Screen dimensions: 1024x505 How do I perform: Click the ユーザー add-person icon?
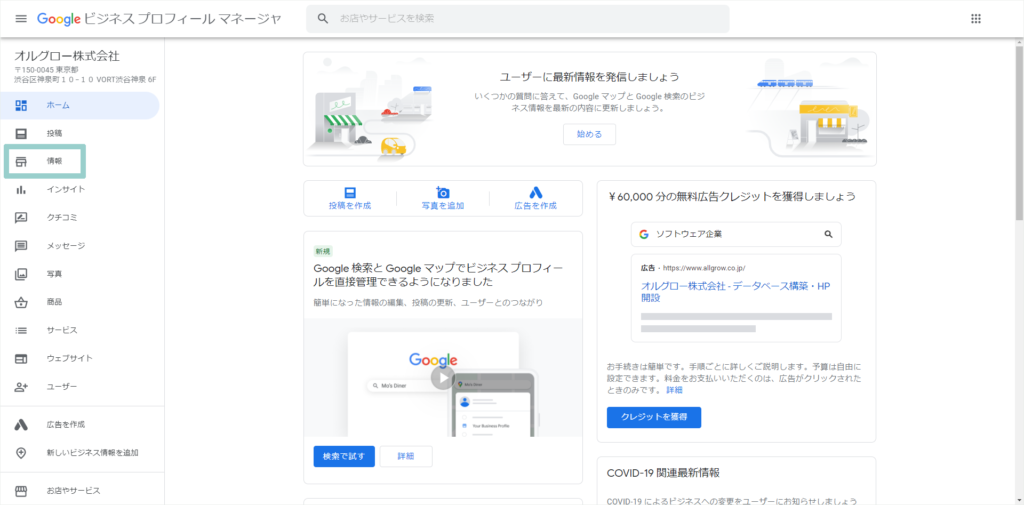pos(21,387)
